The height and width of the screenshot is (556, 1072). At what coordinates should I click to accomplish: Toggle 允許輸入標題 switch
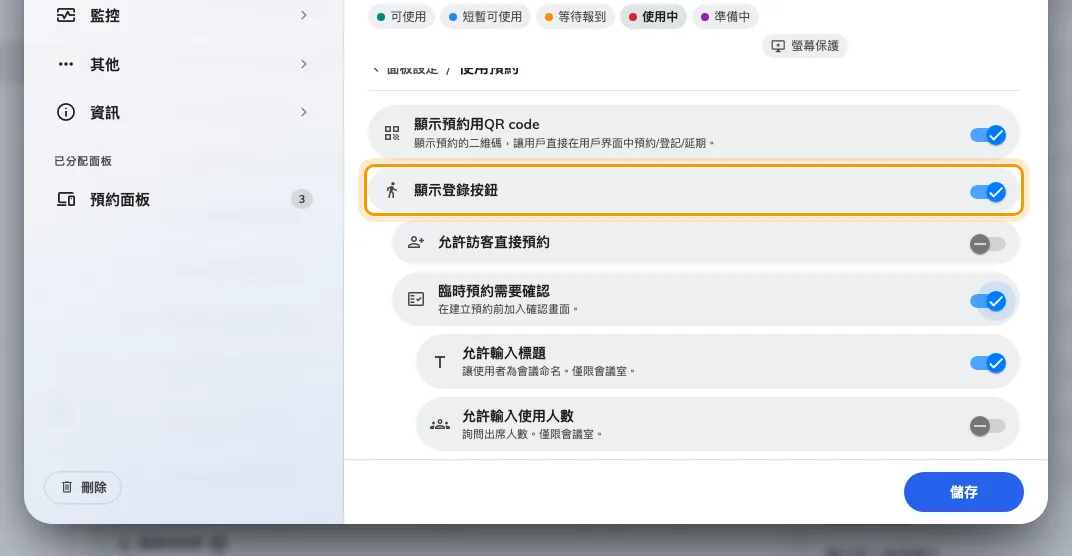(988, 362)
